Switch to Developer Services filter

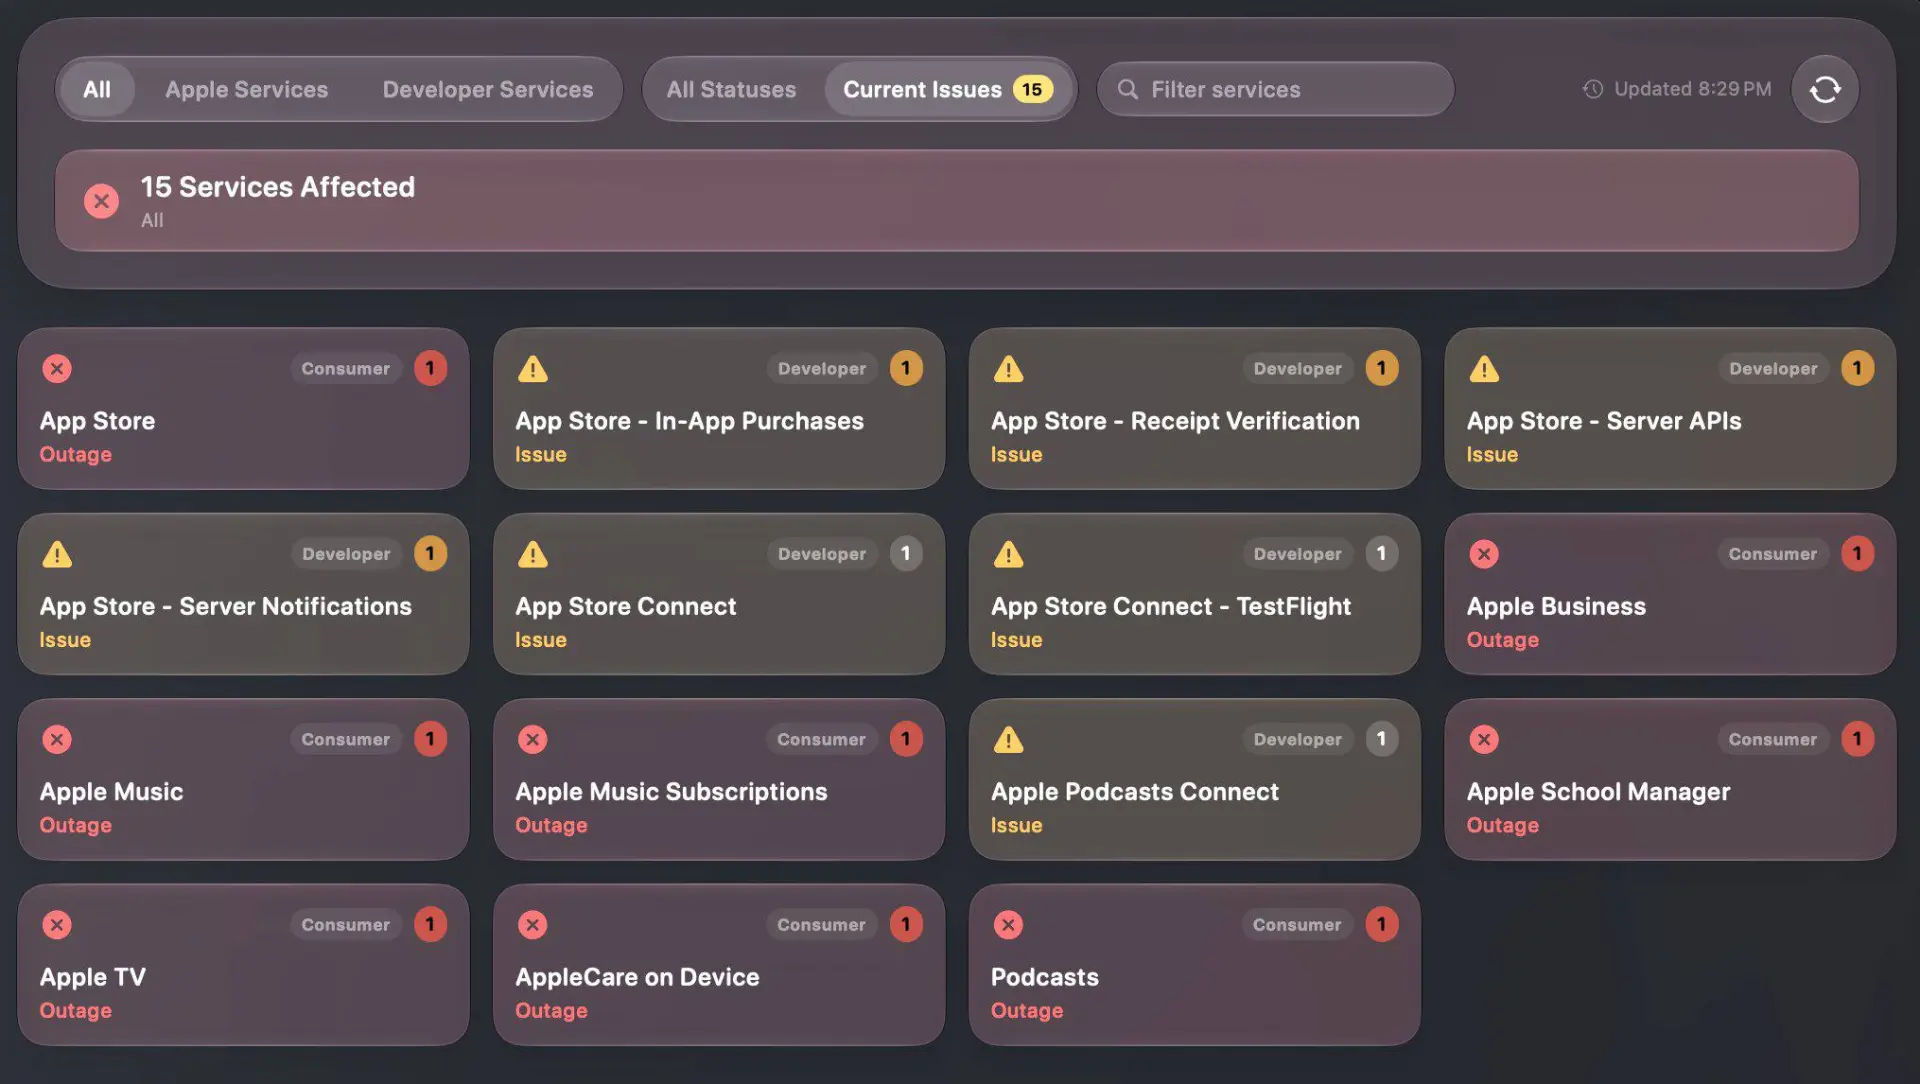pyautogui.click(x=488, y=89)
